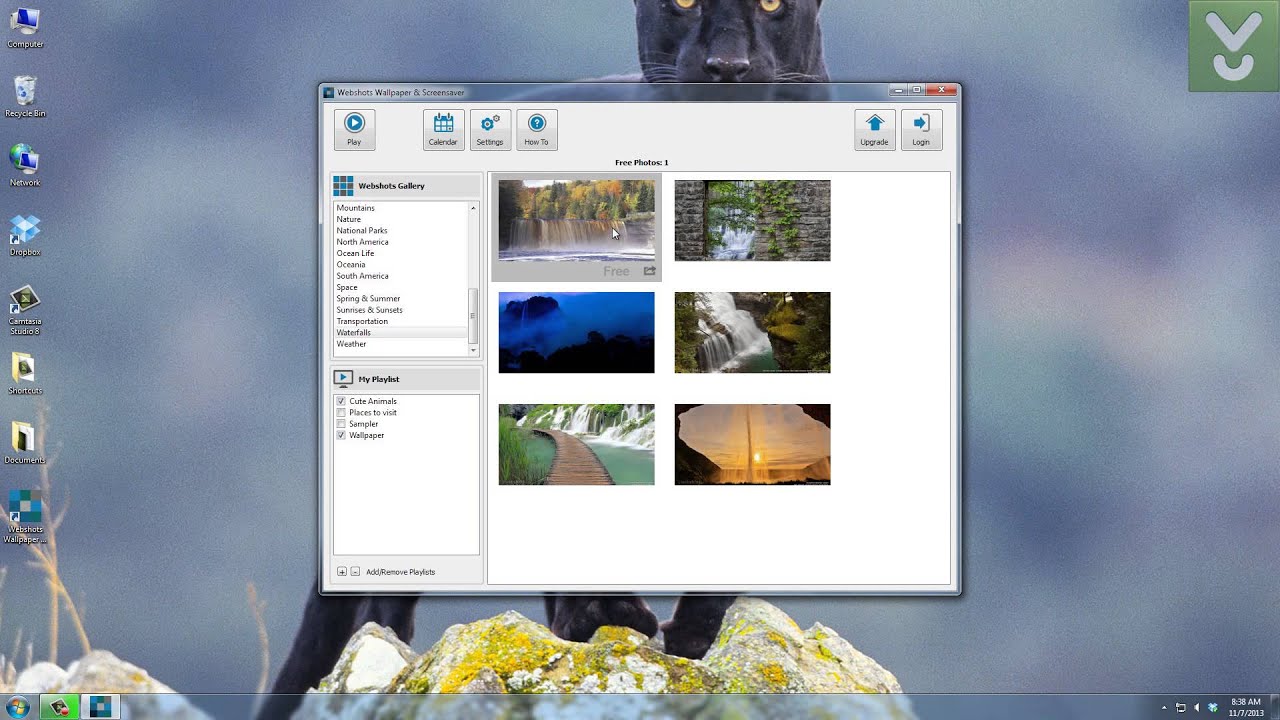Open the Windows Start button
Image resolution: width=1280 pixels, height=720 pixels.
(x=18, y=707)
